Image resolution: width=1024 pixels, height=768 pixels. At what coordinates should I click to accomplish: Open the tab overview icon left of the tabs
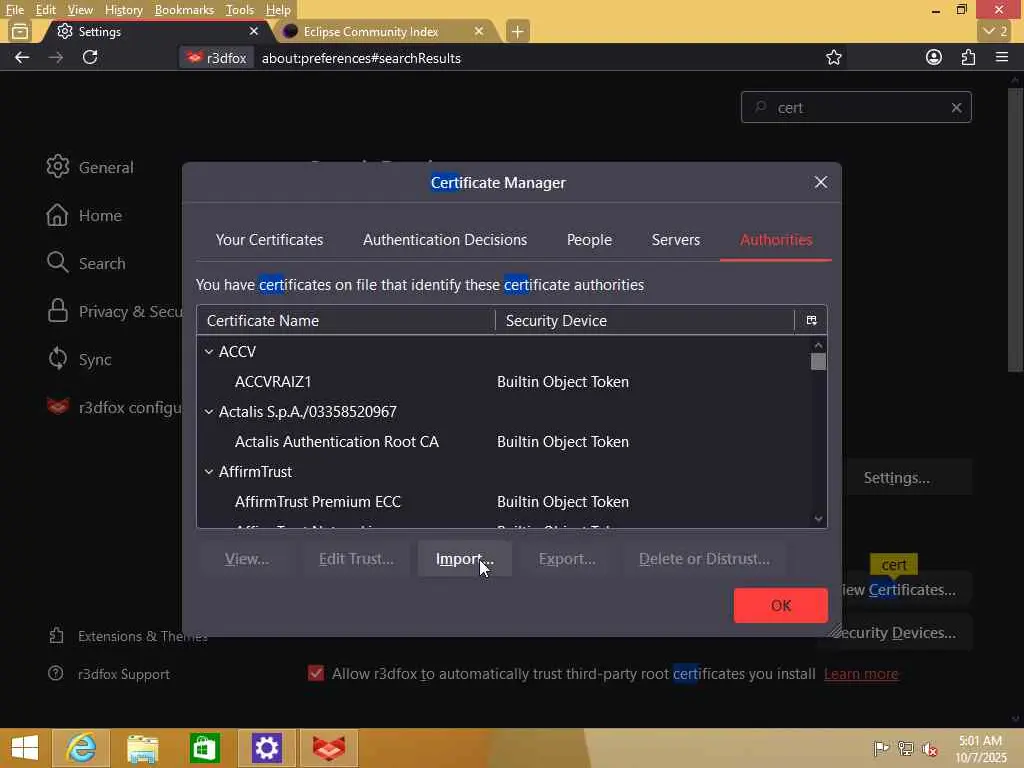[x=20, y=31]
